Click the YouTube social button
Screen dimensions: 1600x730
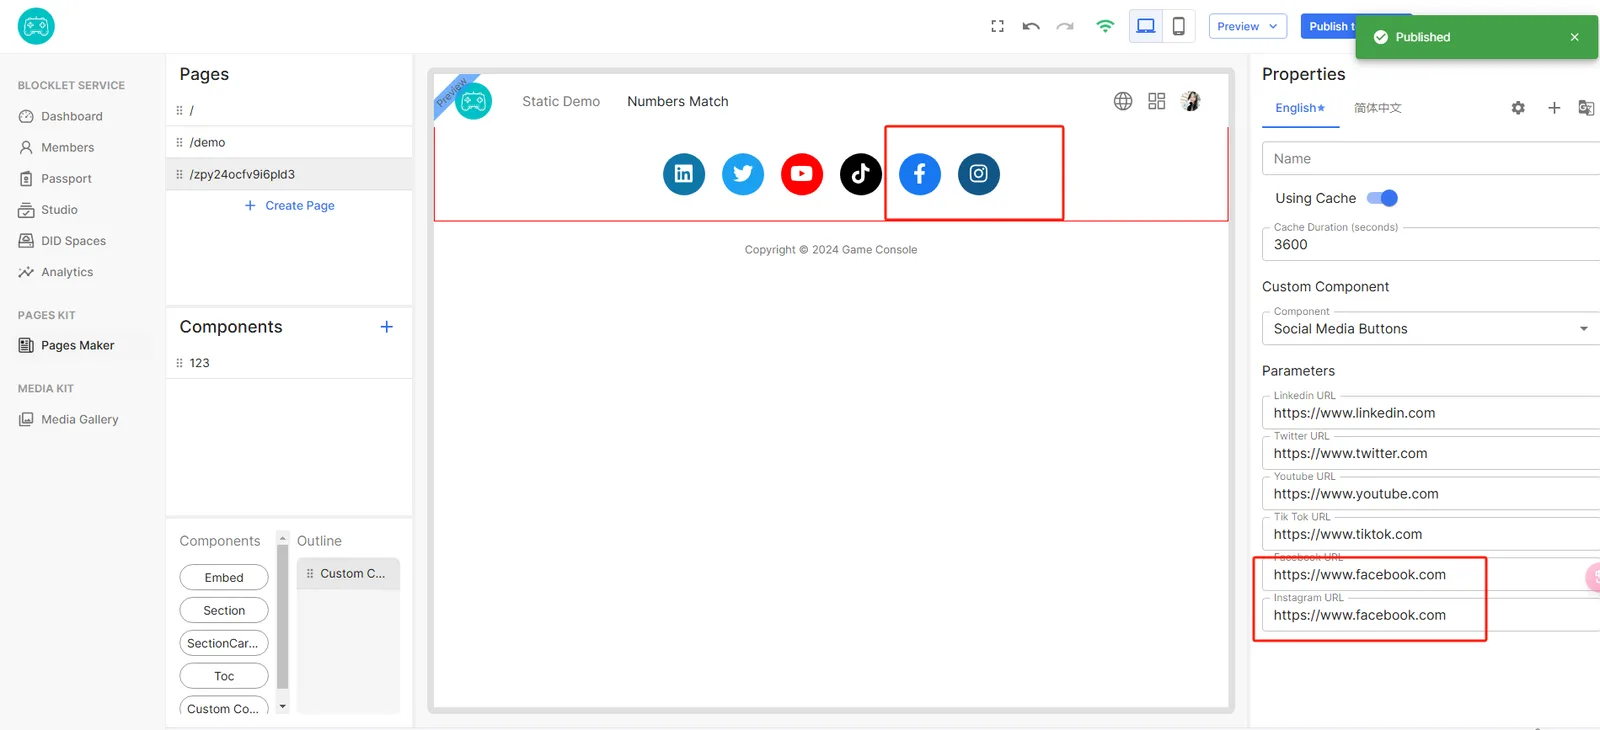802,174
